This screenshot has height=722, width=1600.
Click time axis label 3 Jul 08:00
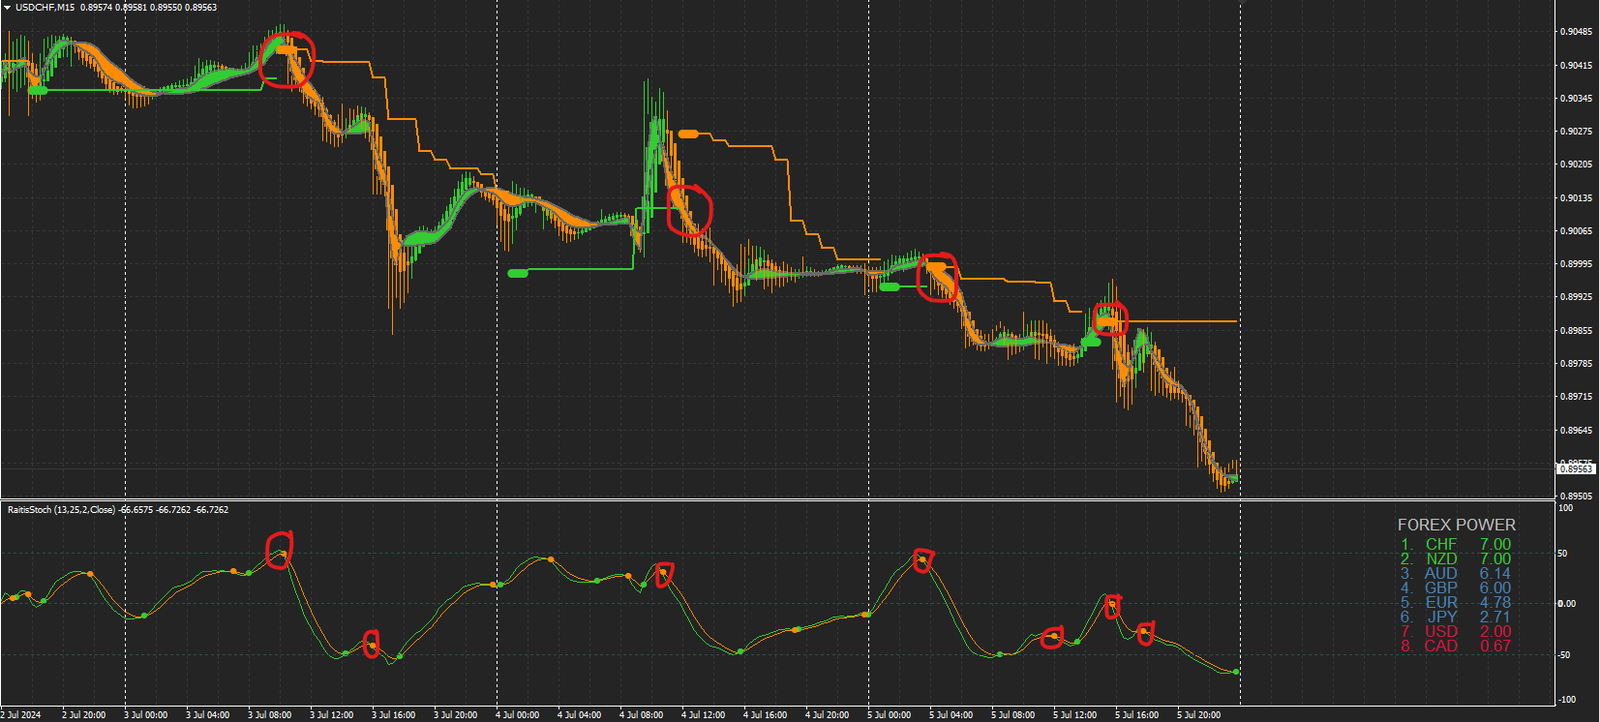270,715
